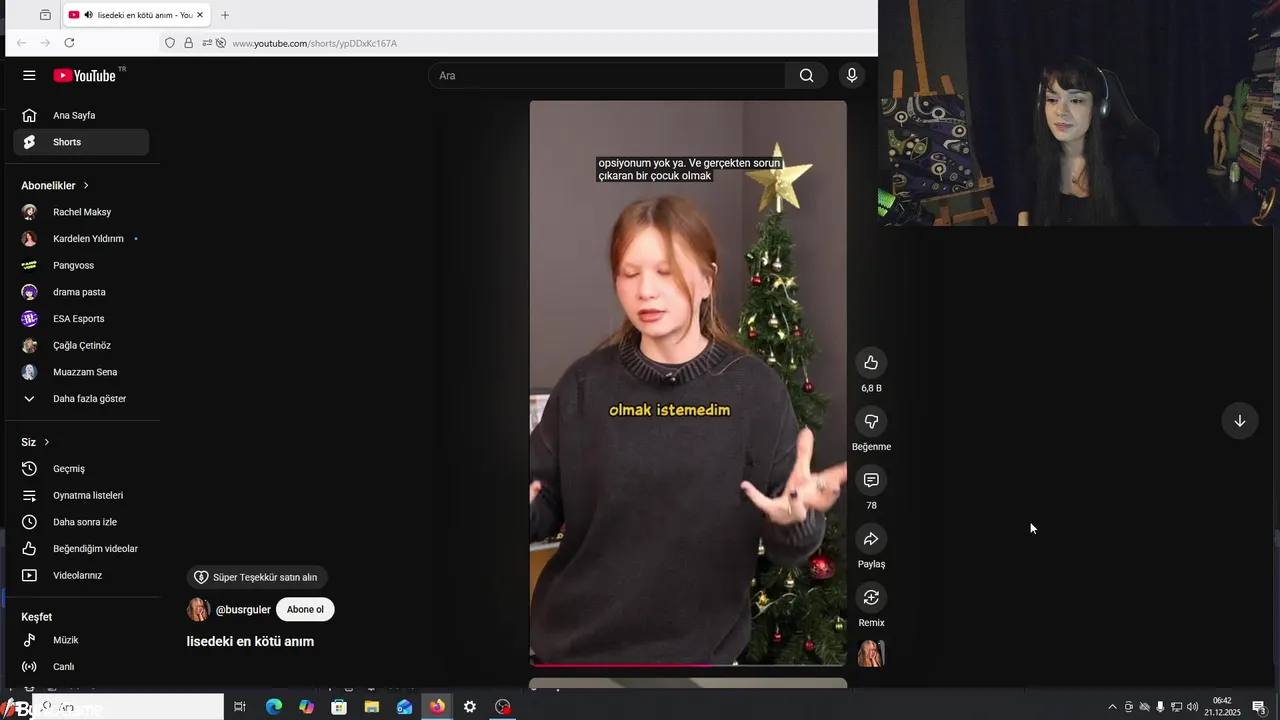
Task: Open taskbar volume control
Action: pos(1192,707)
